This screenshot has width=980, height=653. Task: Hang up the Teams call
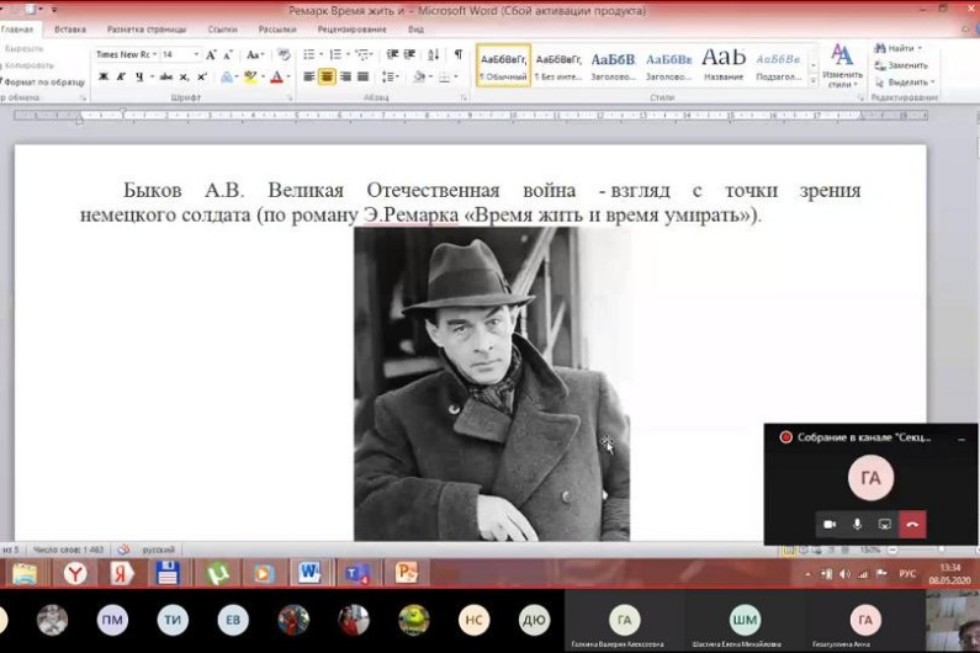pyautogui.click(x=912, y=524)
